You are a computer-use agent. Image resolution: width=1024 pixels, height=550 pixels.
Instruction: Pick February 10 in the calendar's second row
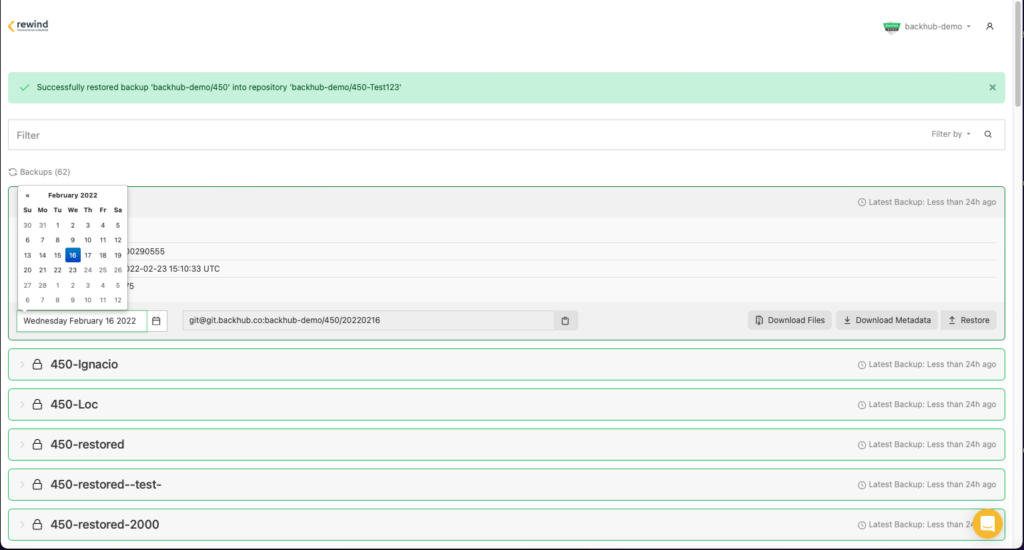pos(88,240)
